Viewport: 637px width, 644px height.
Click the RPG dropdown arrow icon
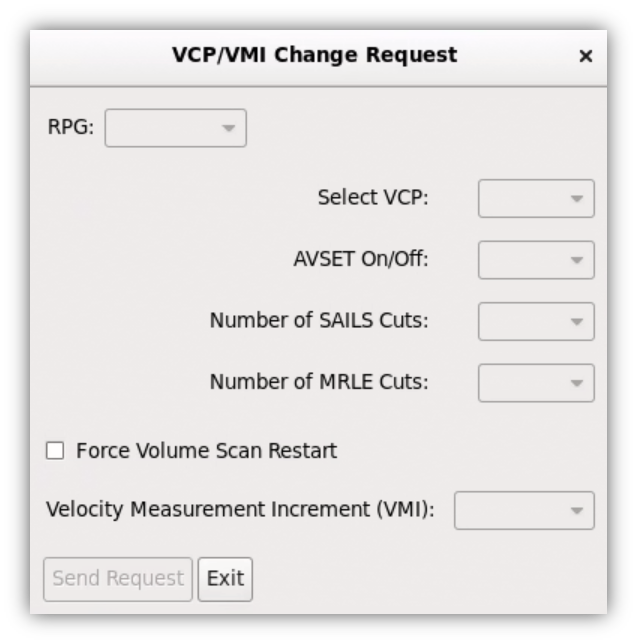tap(228, 128)
